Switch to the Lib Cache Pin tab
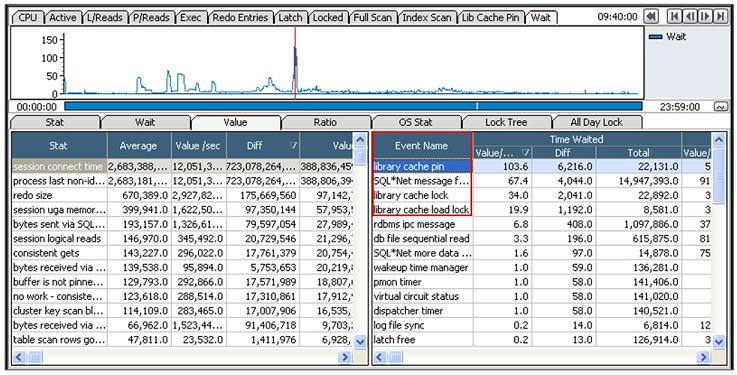Image resolution: width=737 pixels, height=375 pixels. point(491,18)
